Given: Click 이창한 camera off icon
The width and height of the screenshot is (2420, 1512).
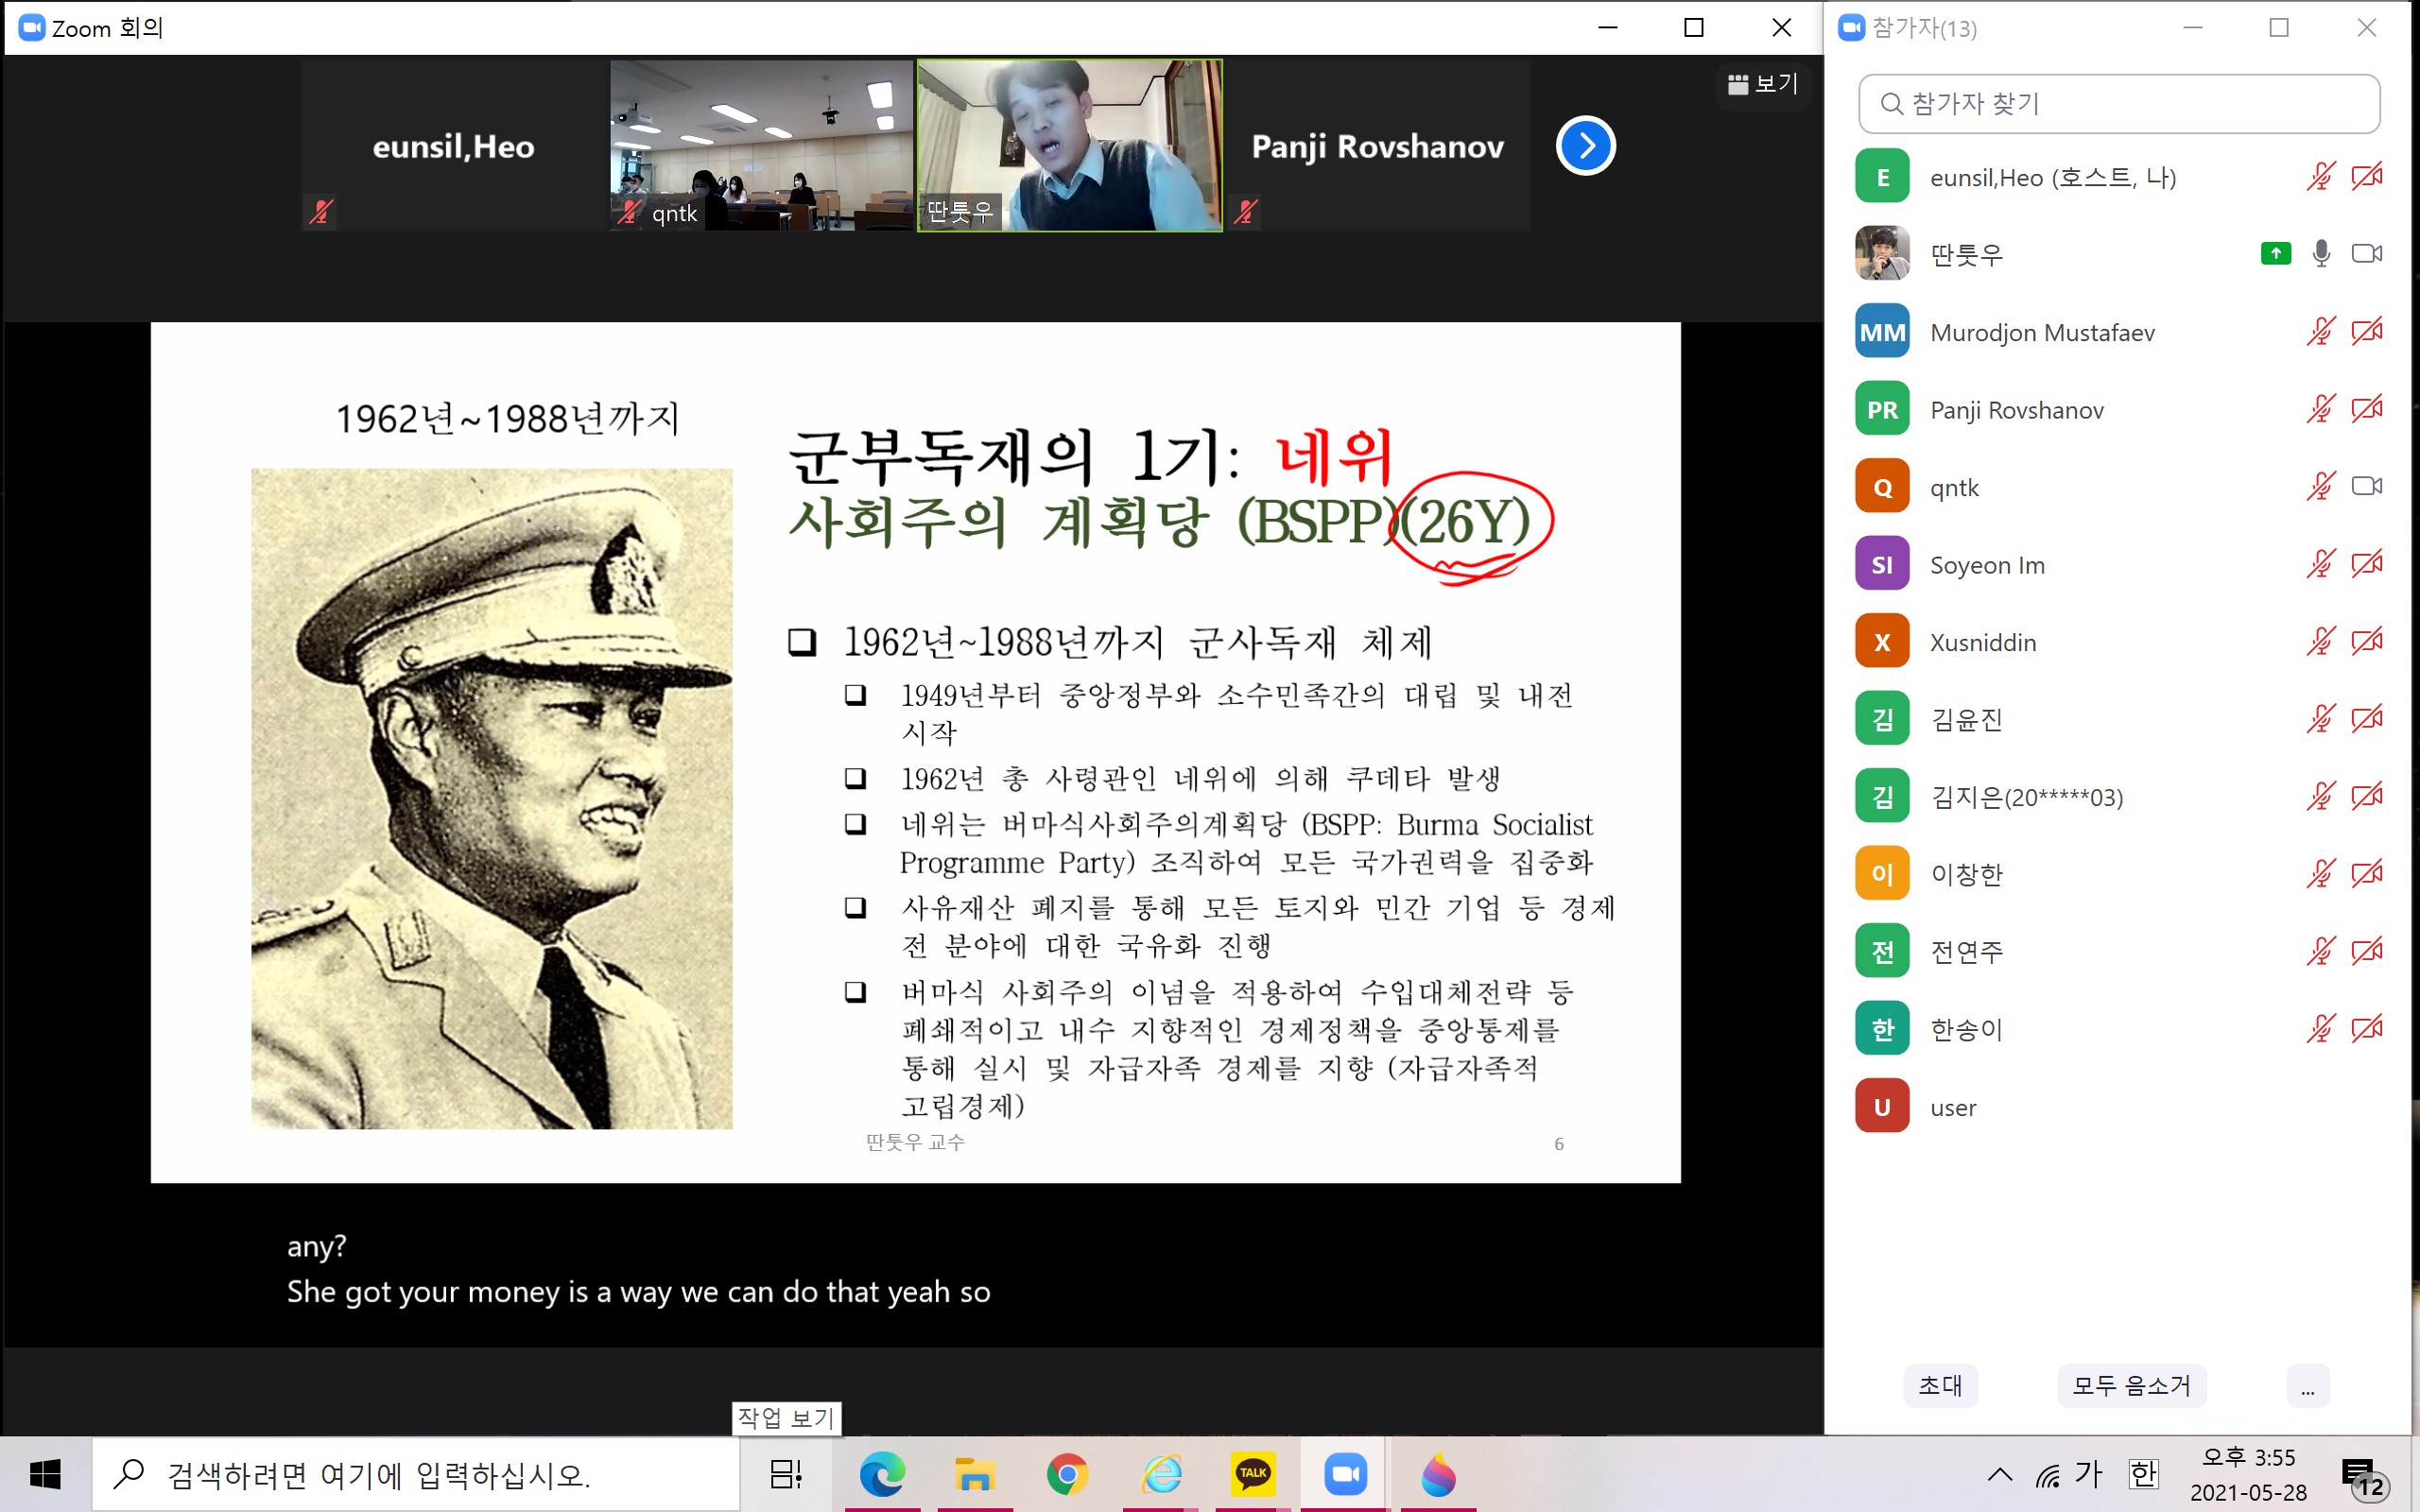Looking at the screenshot, I should 2366,874.
